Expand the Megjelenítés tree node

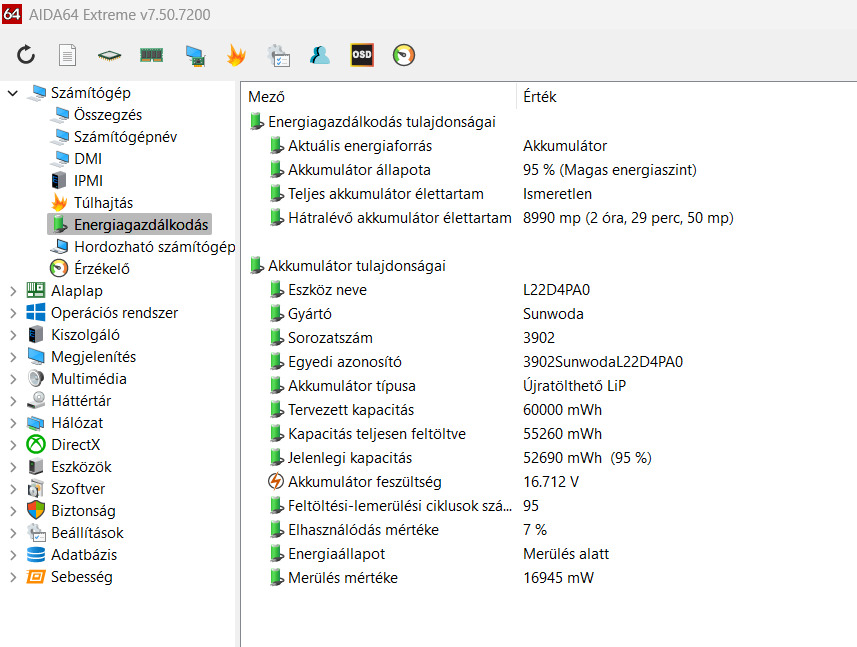pyautogui.click(x=13, y=357)
